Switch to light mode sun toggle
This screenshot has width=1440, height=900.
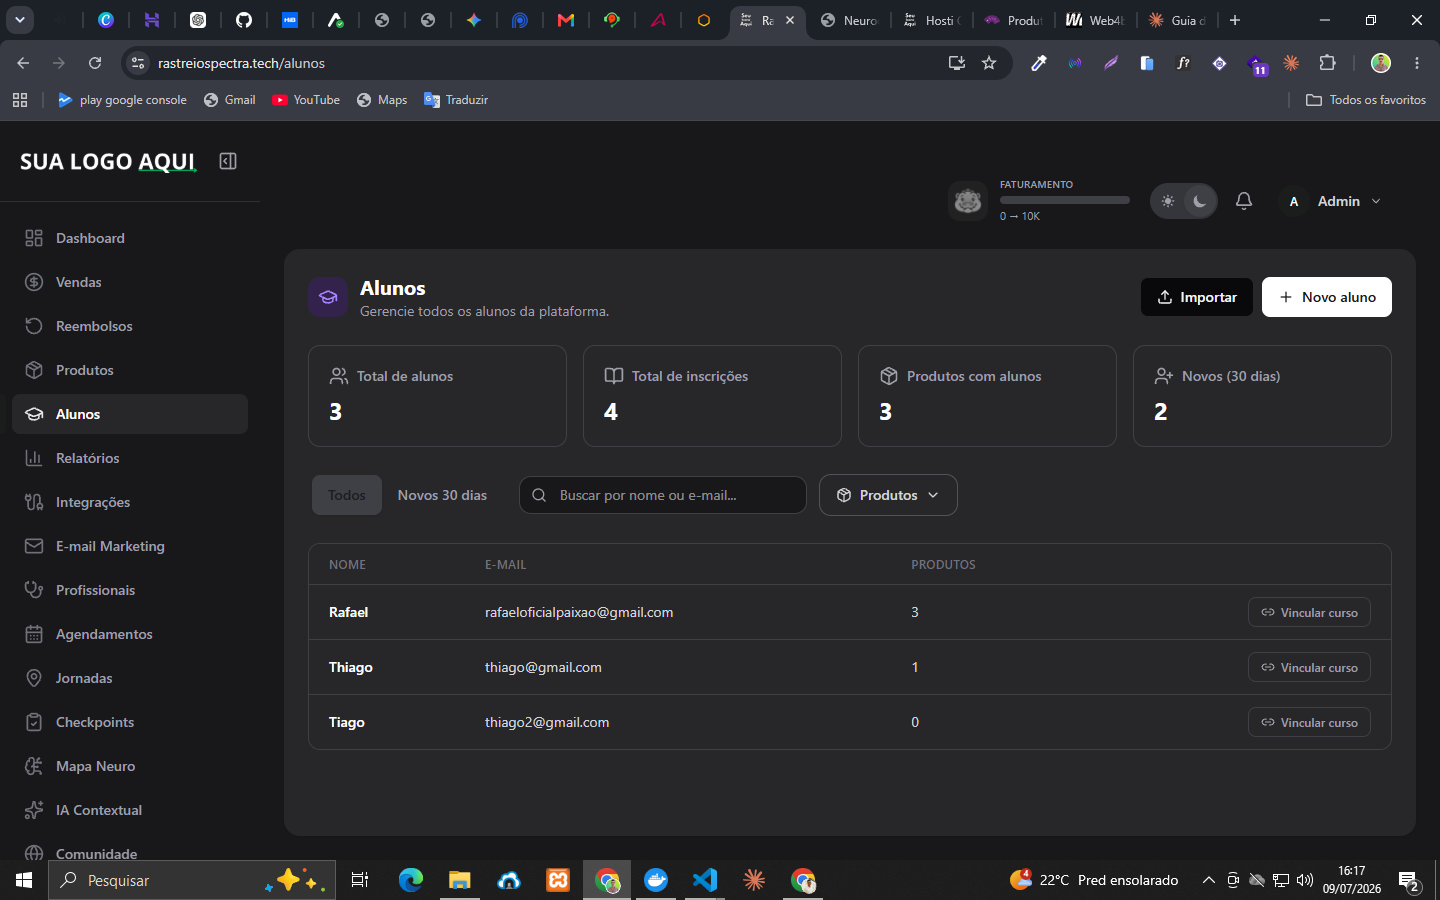point(1168,201)
